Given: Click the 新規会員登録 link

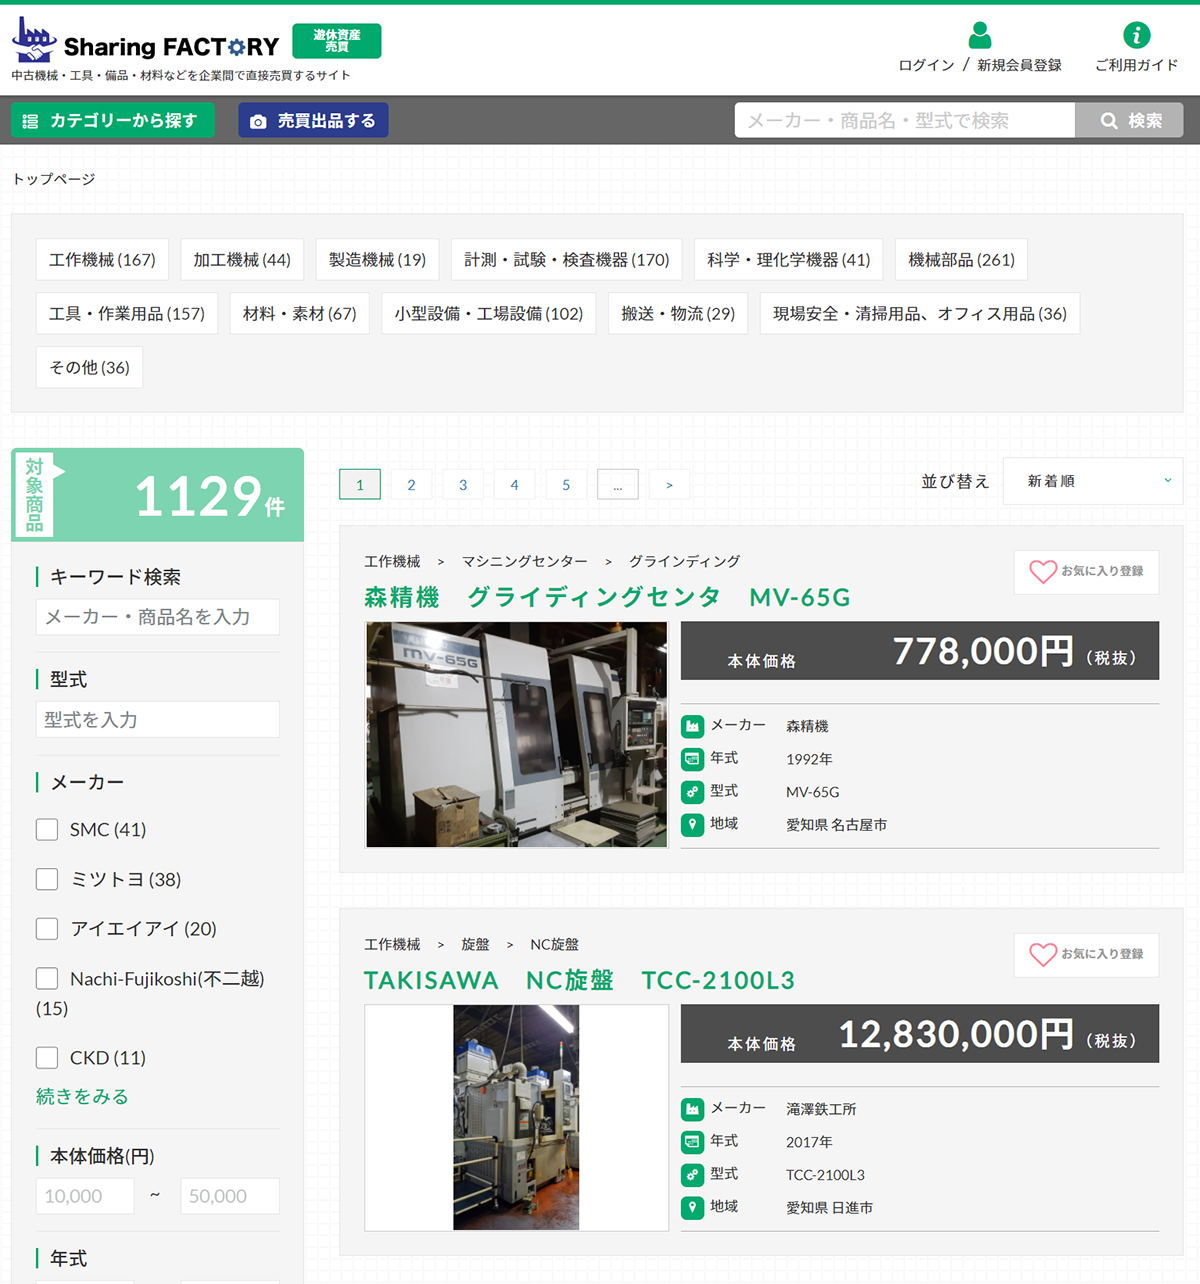Looking at the screenshot, I should click(1019, 65).
